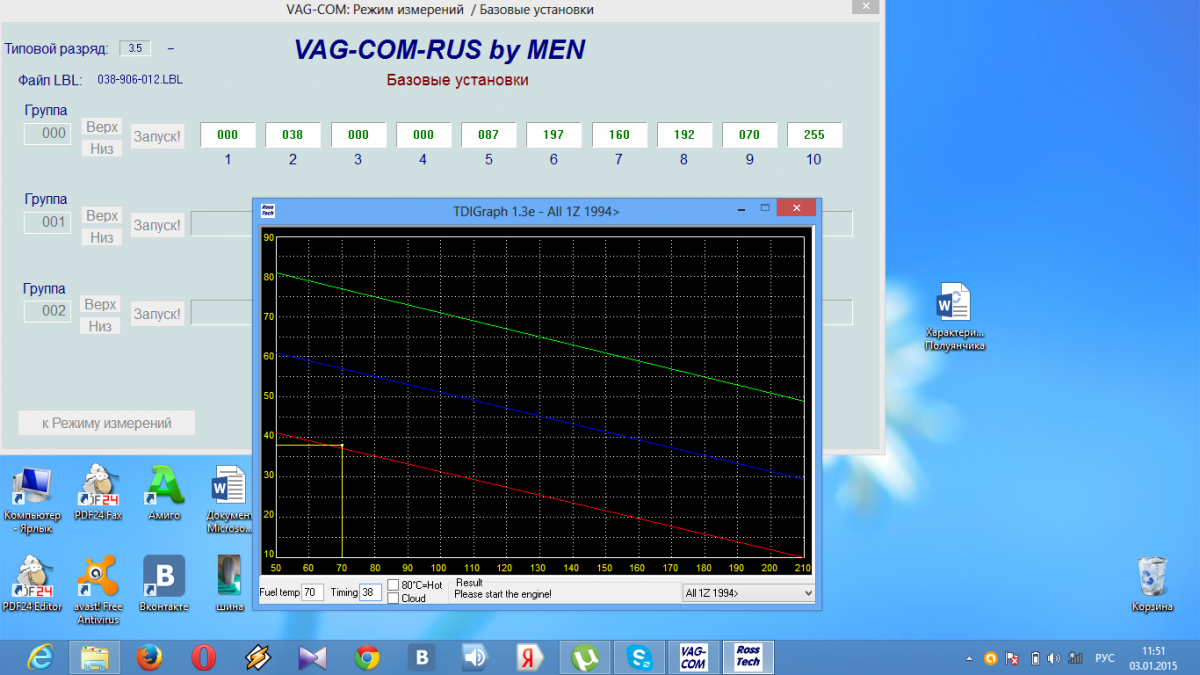The image size is (1200, 675).
Task: Open the VAG-COM taskbar icon
Action: coord(693,656)
